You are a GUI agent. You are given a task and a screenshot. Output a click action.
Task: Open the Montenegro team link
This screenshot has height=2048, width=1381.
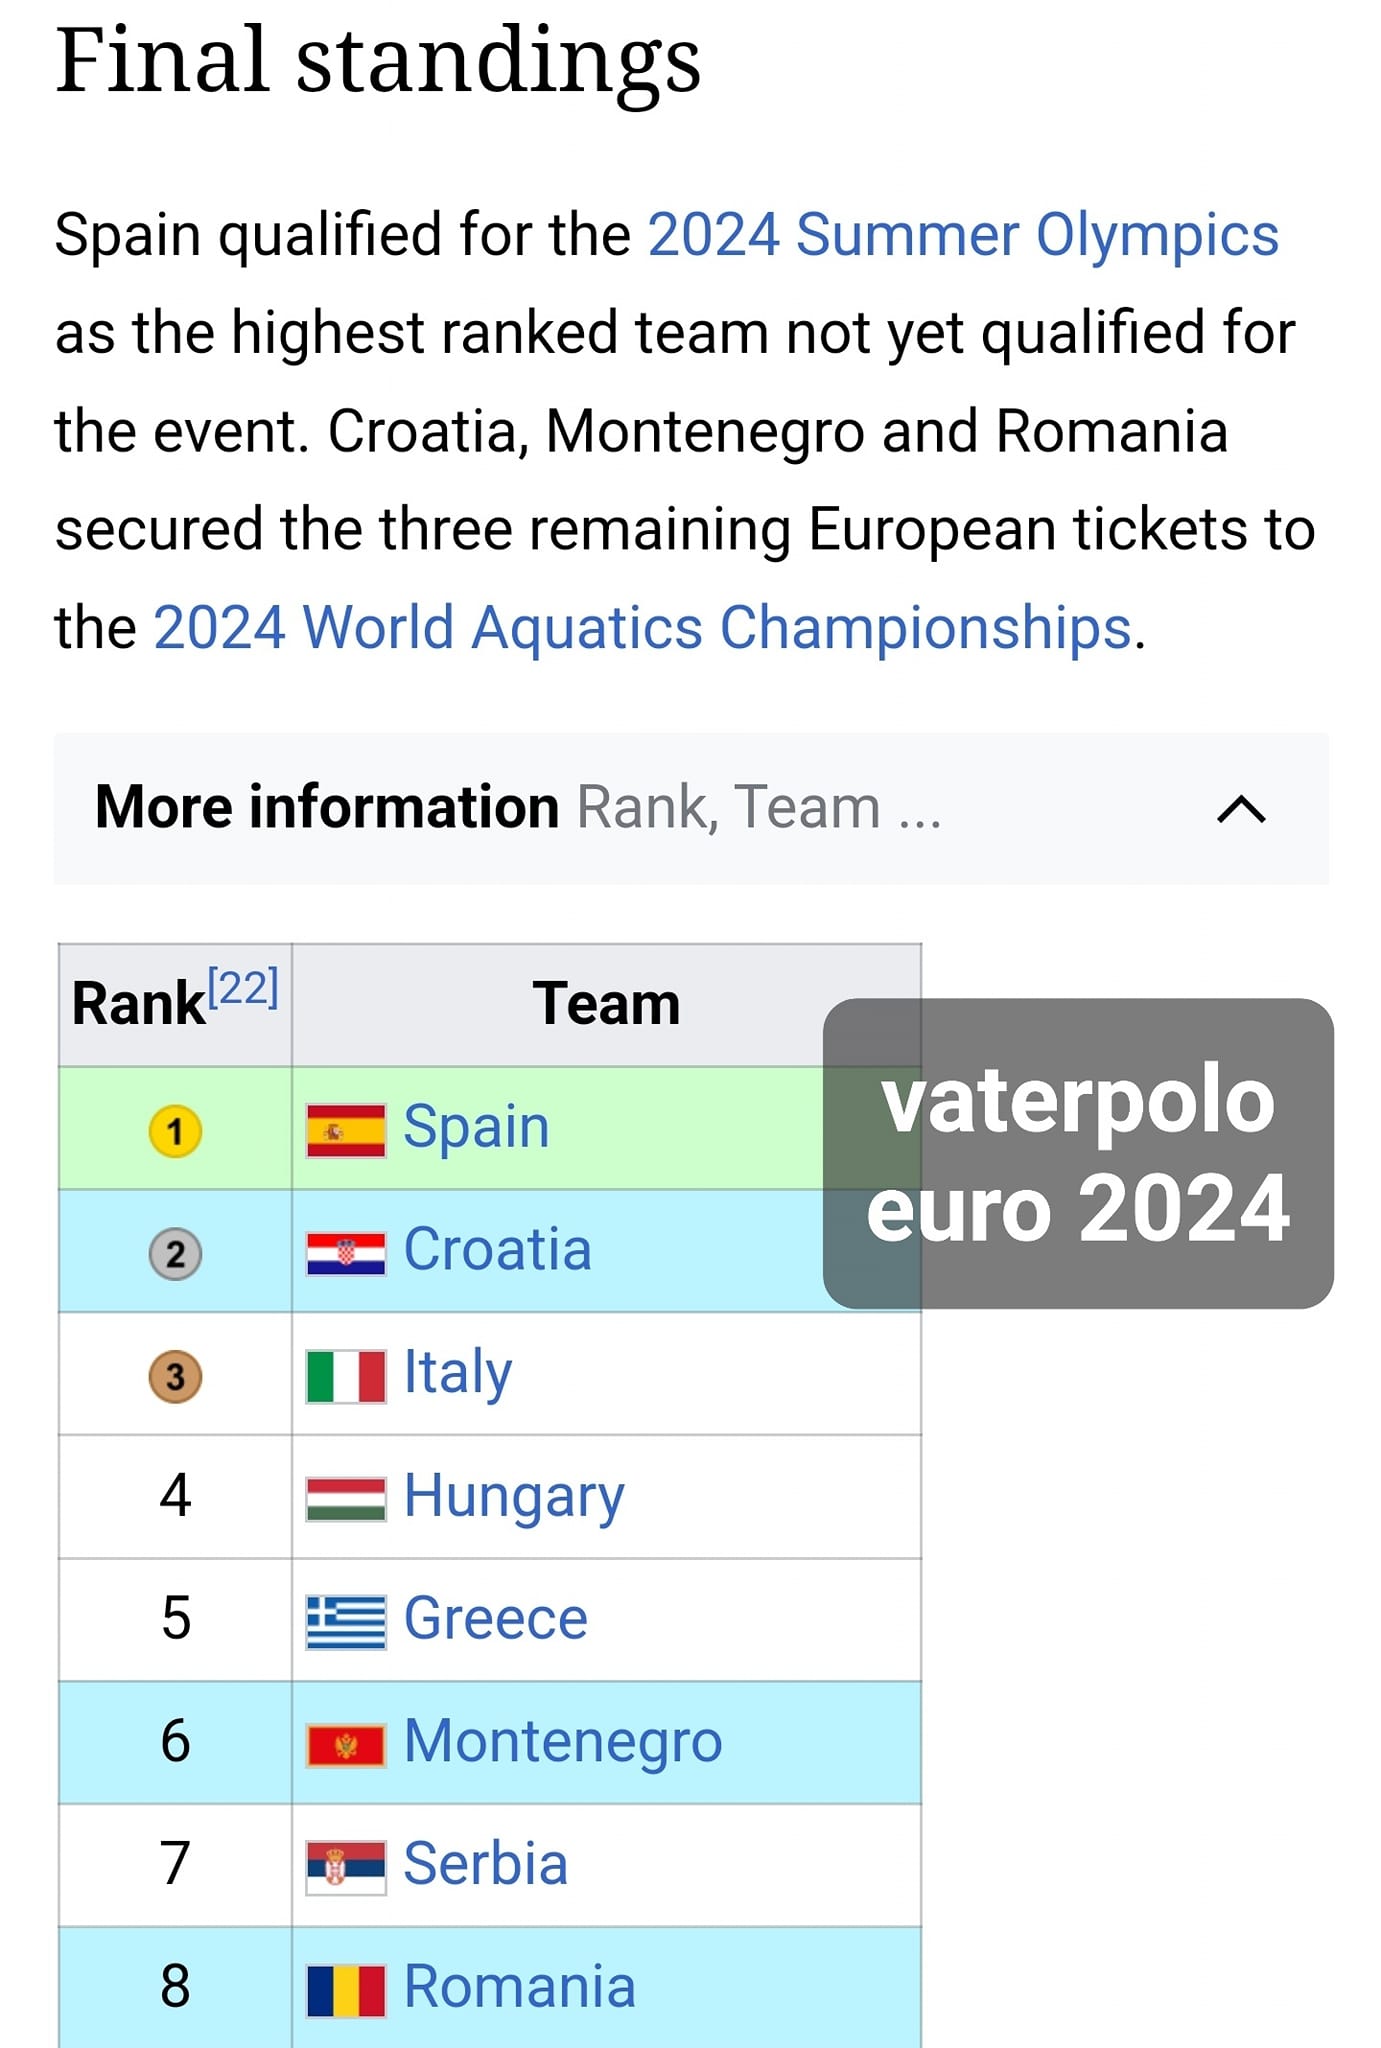click(563, 1741)
